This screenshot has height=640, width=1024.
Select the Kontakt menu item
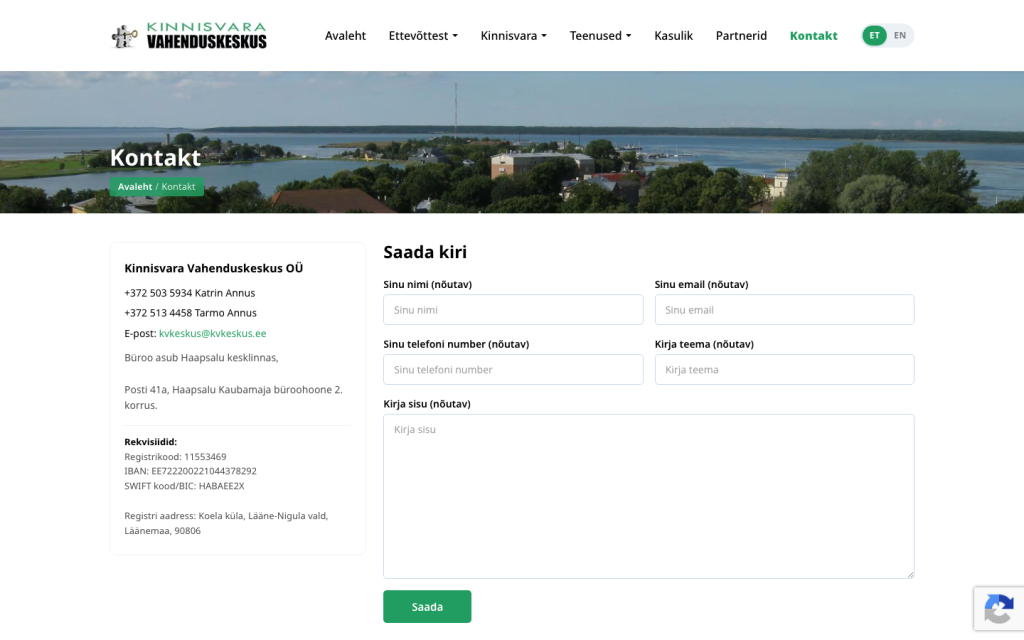click(813, 36)
